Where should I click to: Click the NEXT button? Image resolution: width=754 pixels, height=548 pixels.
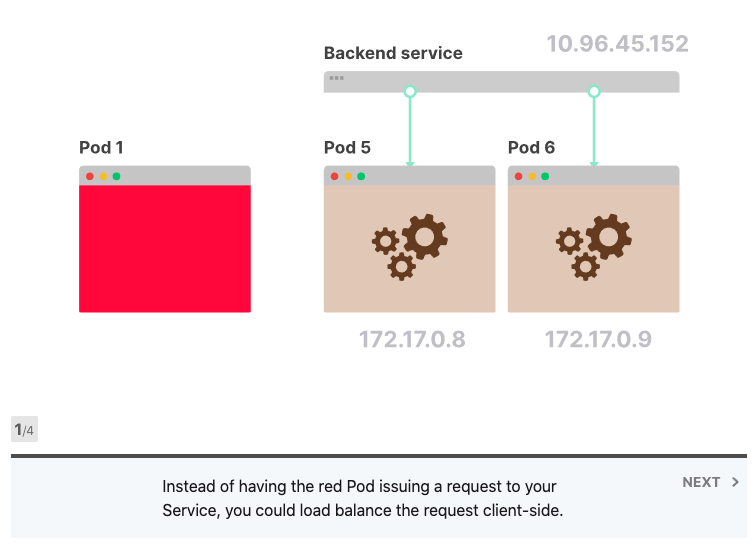point(702,482)
